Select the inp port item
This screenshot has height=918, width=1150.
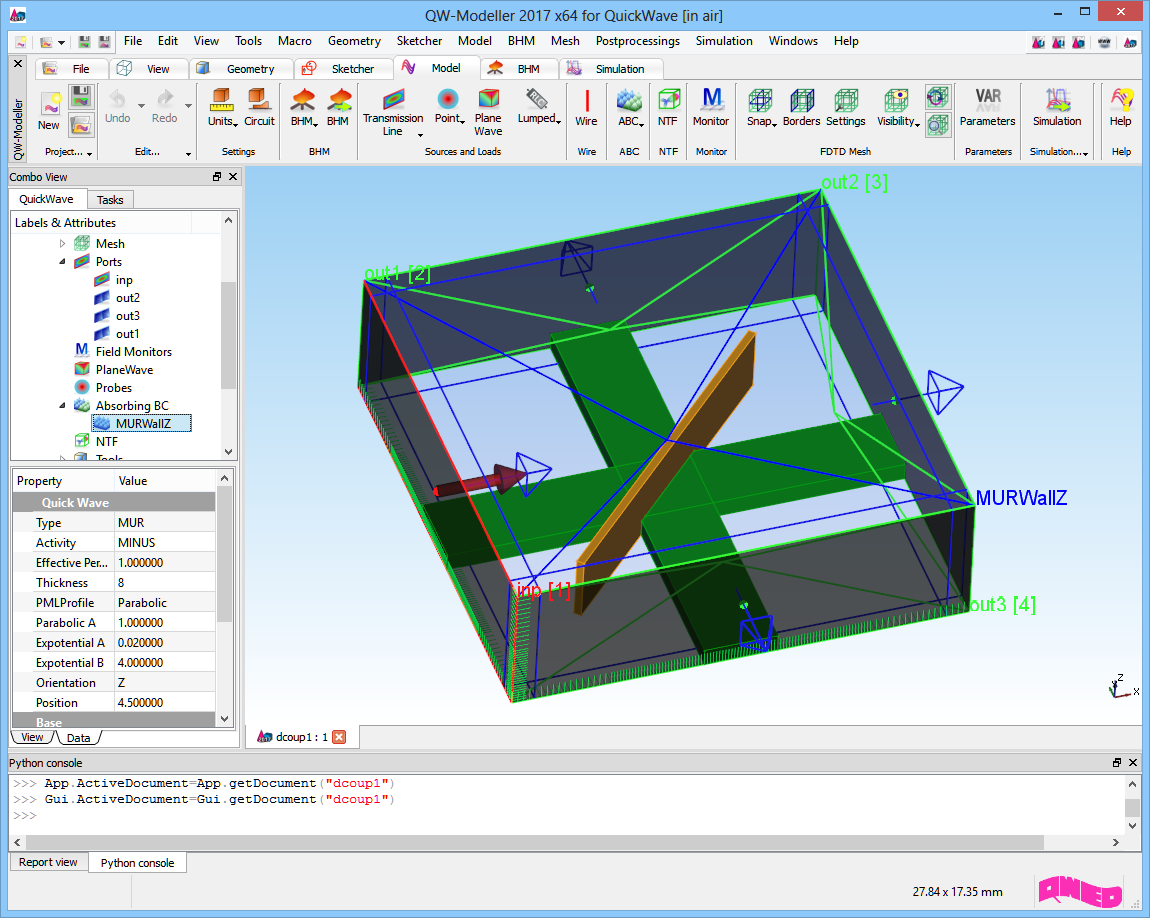[124, 280]
